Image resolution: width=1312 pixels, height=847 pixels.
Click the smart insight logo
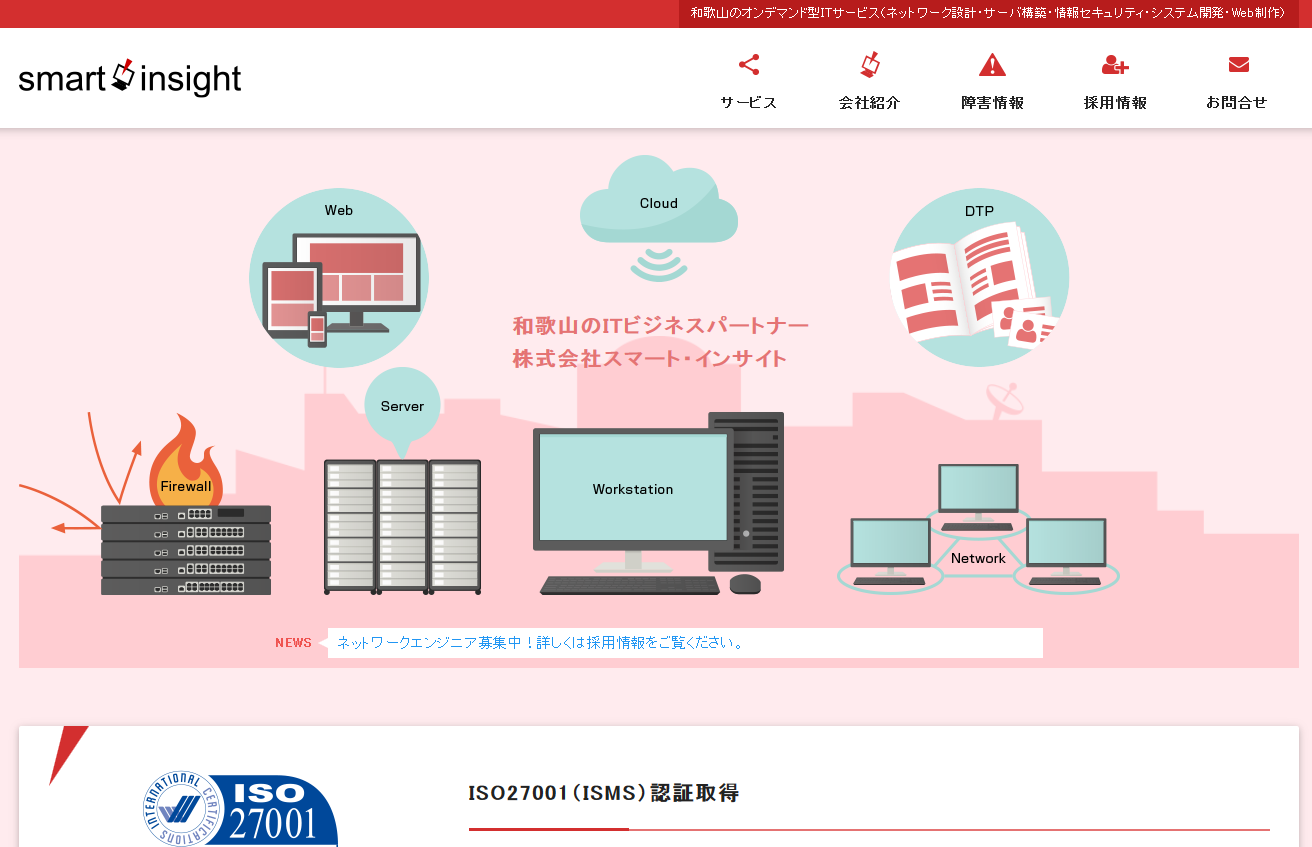click(130, 78)
